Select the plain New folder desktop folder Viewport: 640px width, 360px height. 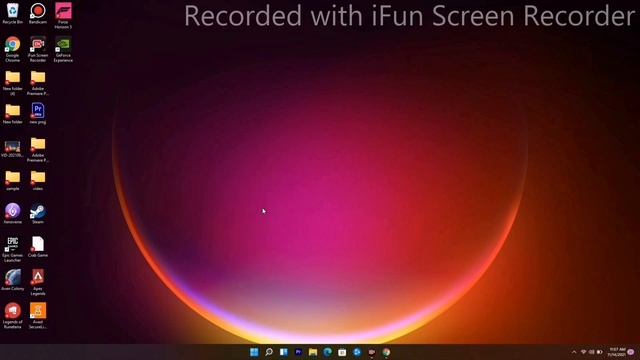click(x=13, y=113)
